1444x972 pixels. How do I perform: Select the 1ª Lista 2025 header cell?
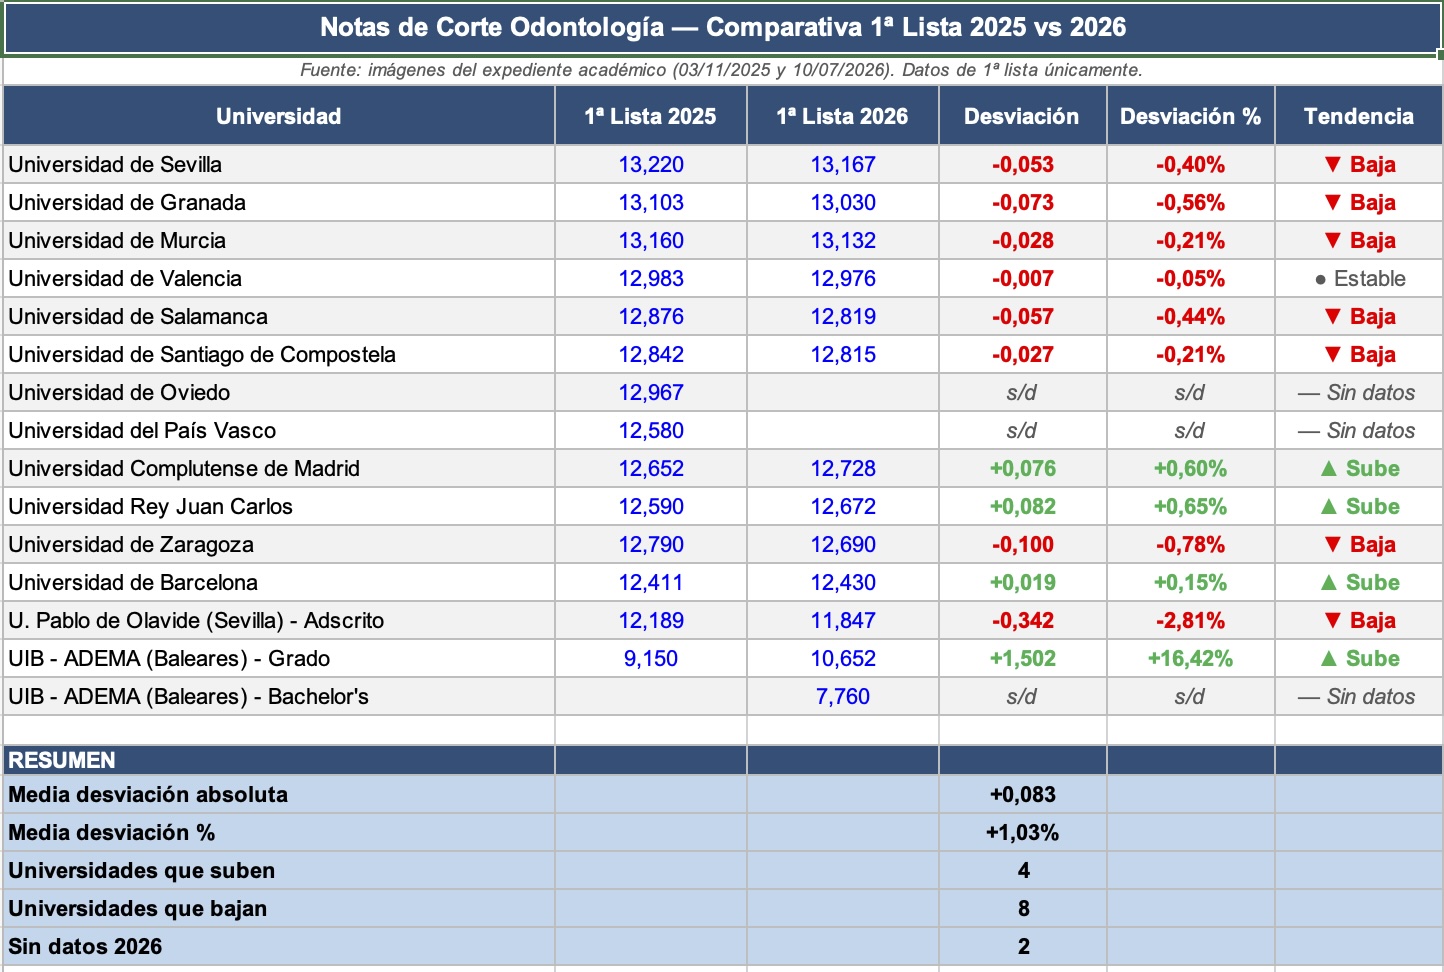click(650, 116)
